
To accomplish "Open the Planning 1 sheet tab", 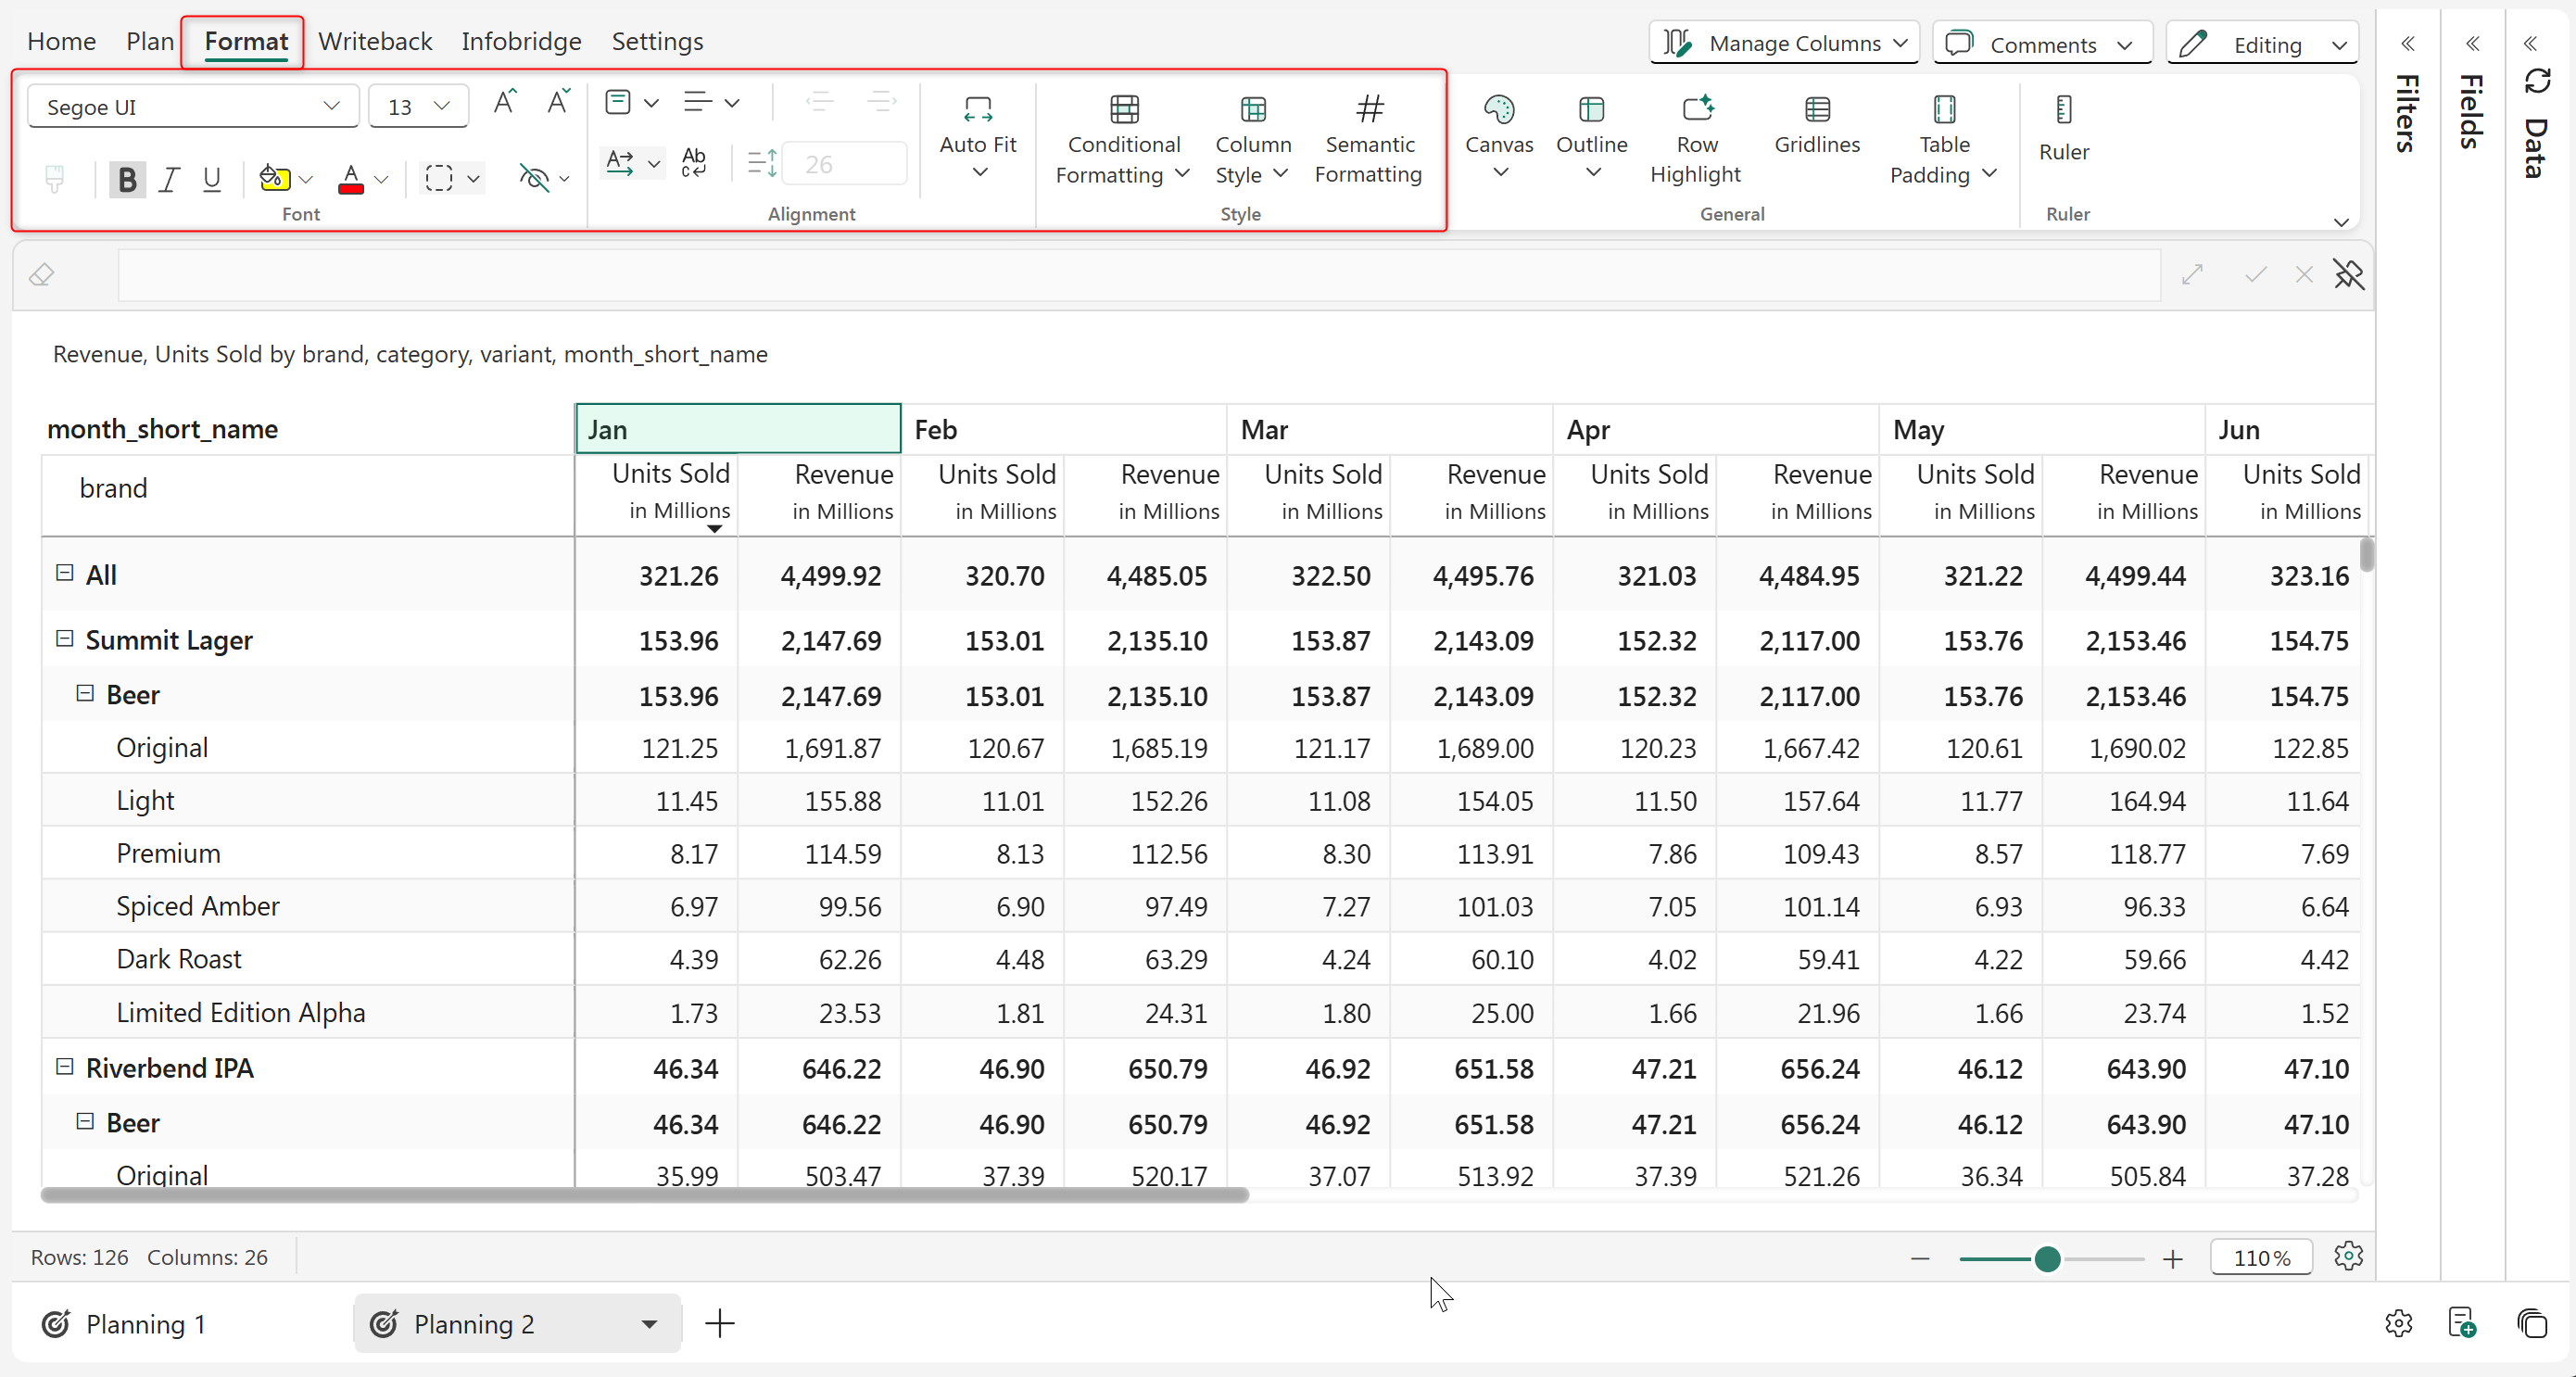I will [145, 1324].
